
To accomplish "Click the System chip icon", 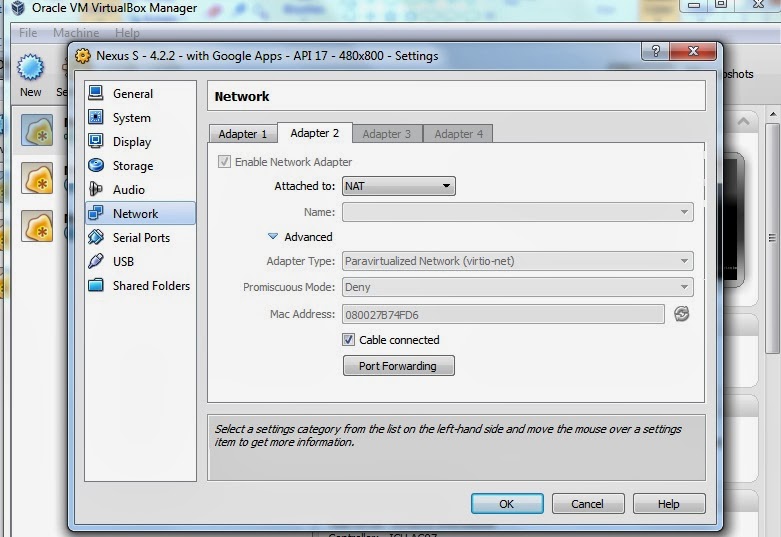I will point(96,117).
